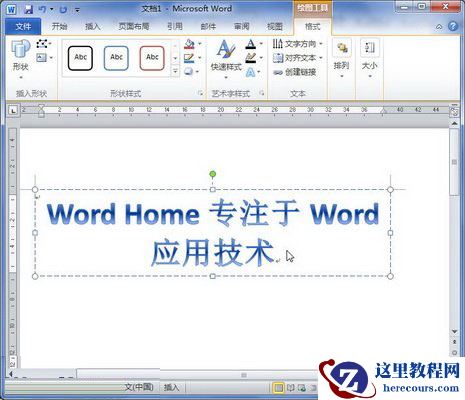
Task: Click the Word Help question mark icon
Action: point(453,26)
